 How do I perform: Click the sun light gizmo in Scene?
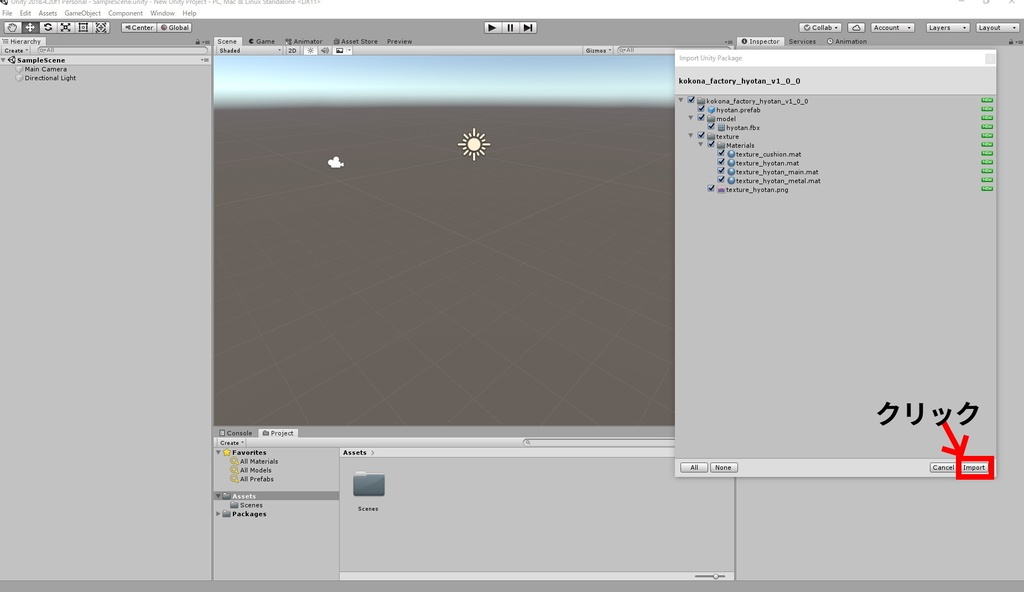click(x=474, y=144)
